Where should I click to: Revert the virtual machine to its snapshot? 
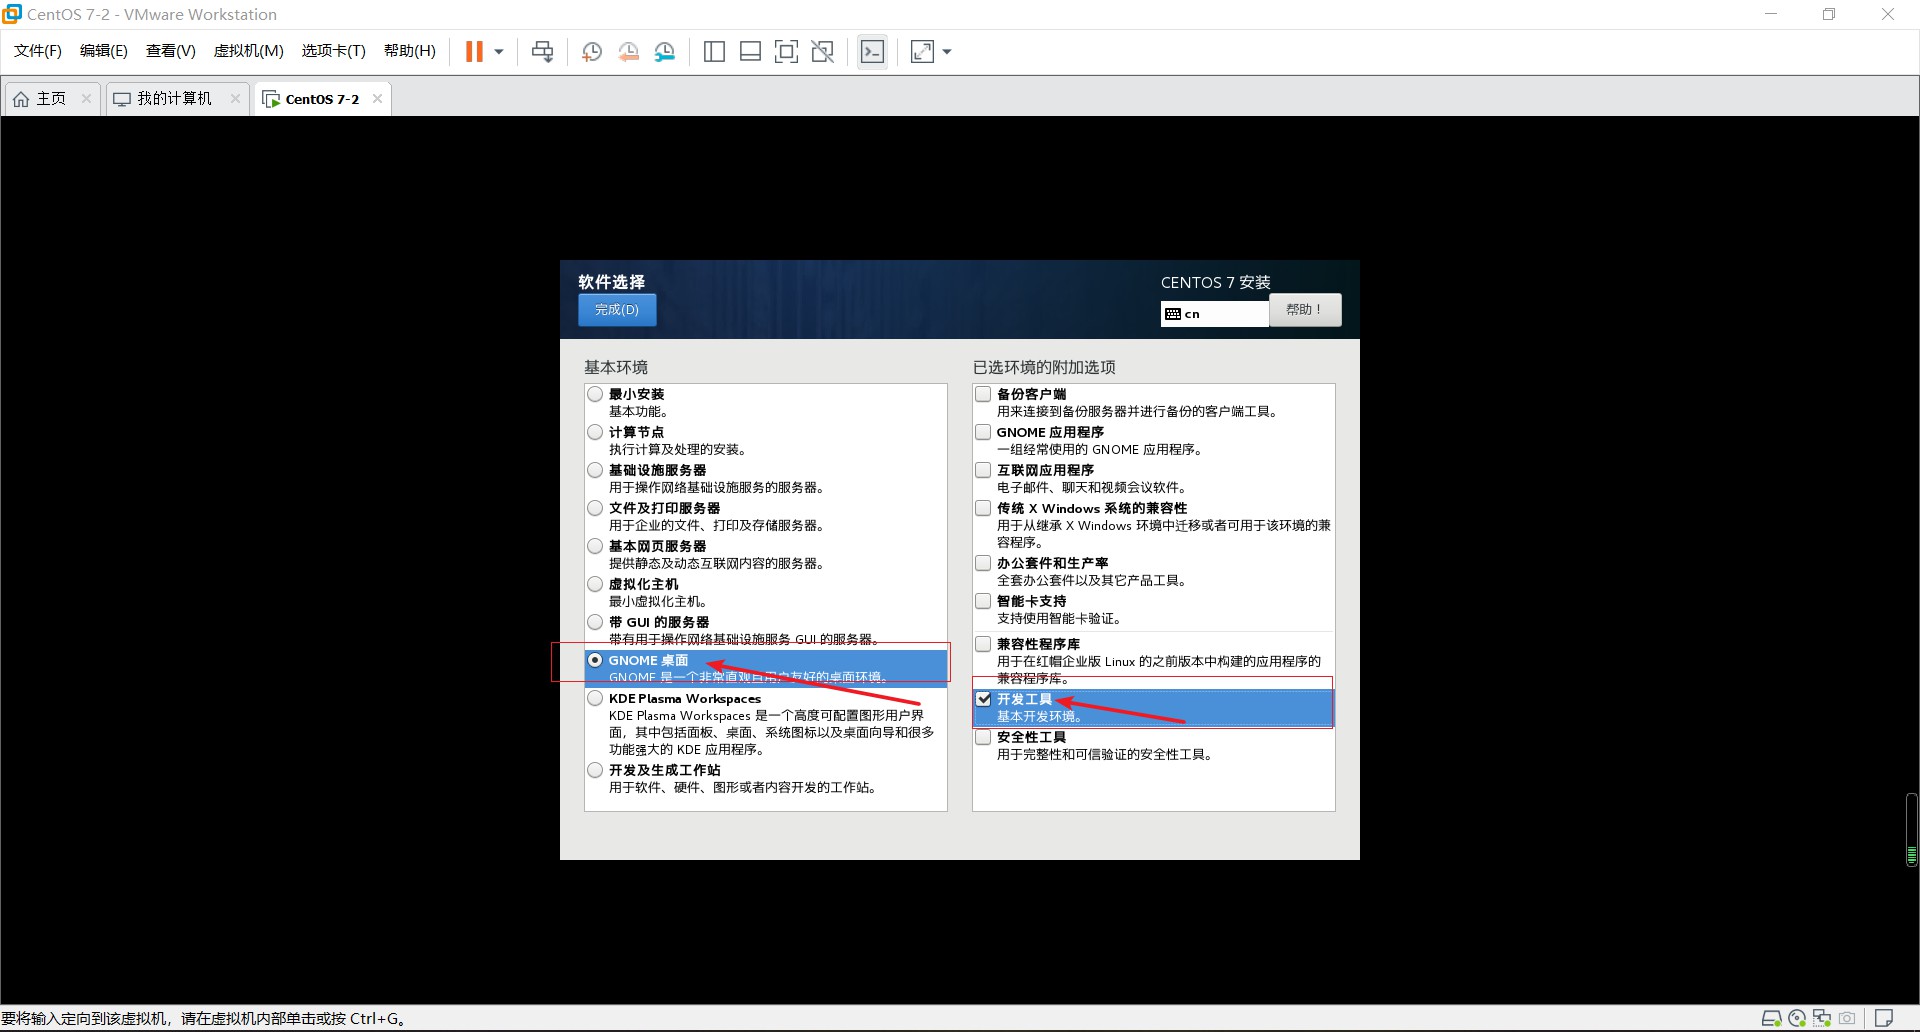pos(628,52)
